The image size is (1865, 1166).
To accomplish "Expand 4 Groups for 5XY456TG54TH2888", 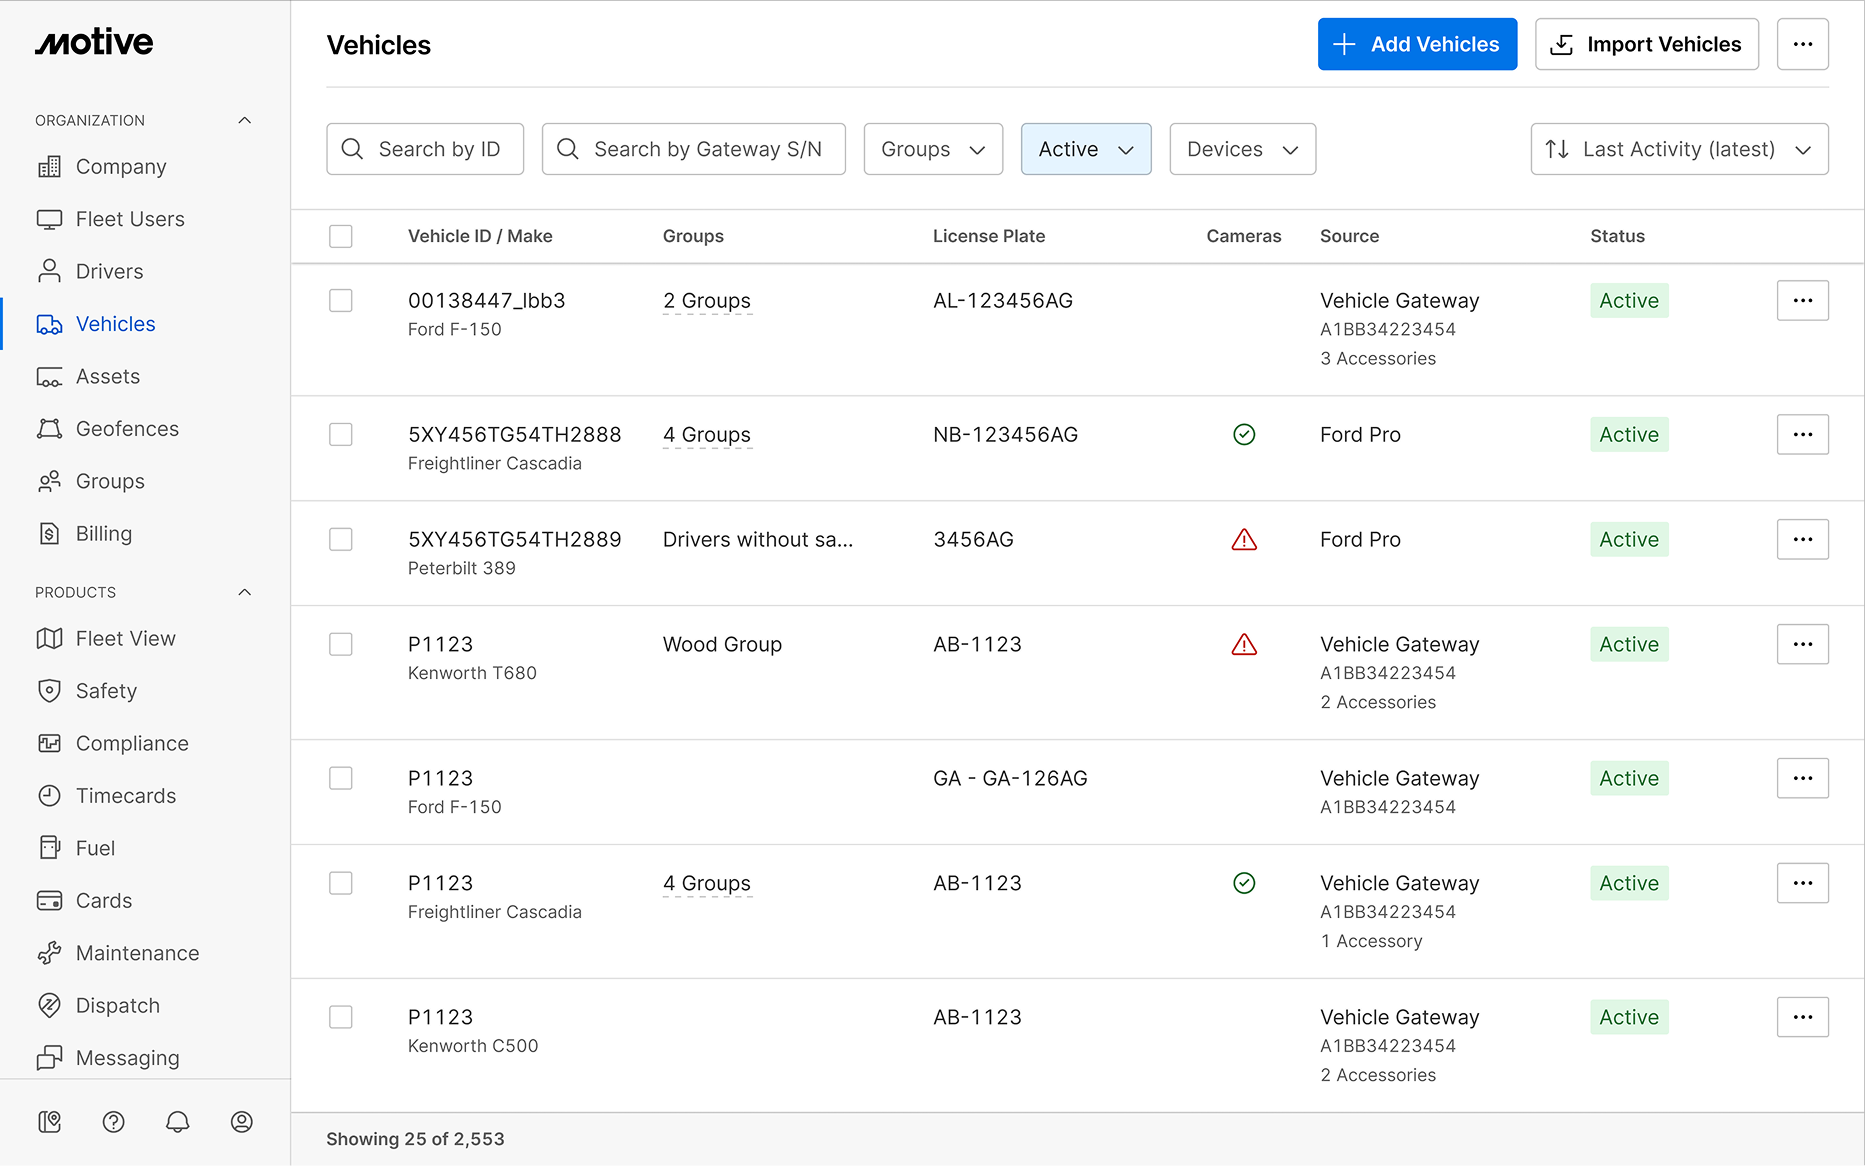I will 707,435.
